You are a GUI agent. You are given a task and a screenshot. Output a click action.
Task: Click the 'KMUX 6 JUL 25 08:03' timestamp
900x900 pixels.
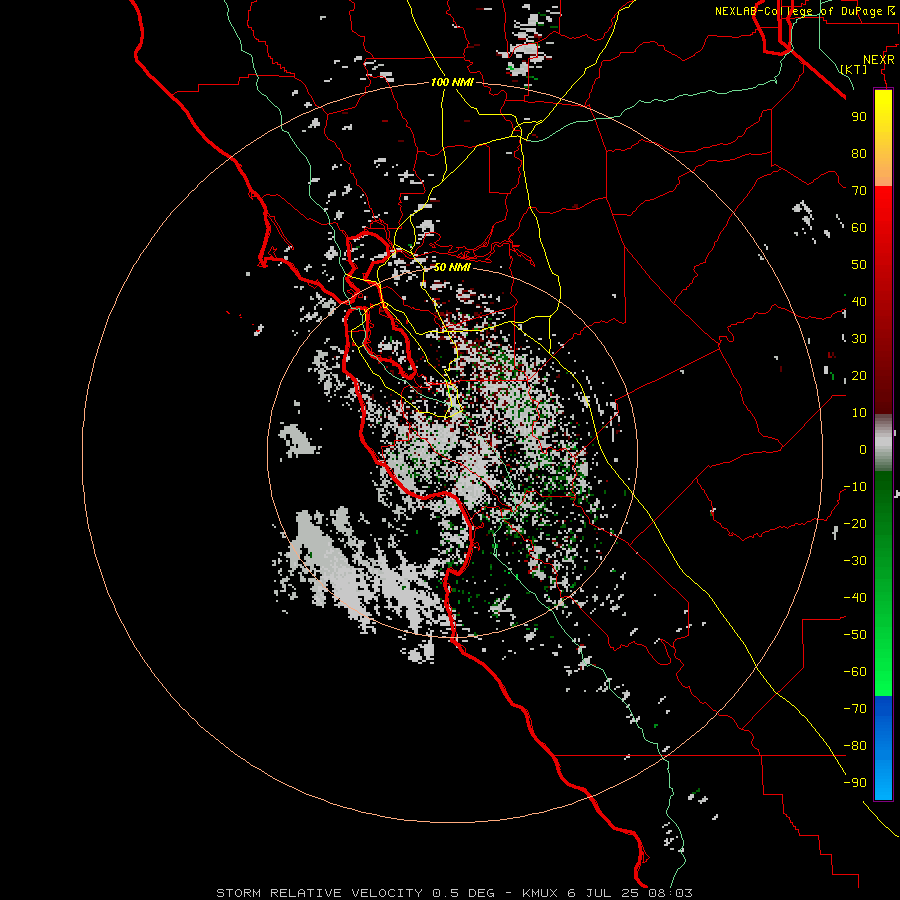point(607,893)
